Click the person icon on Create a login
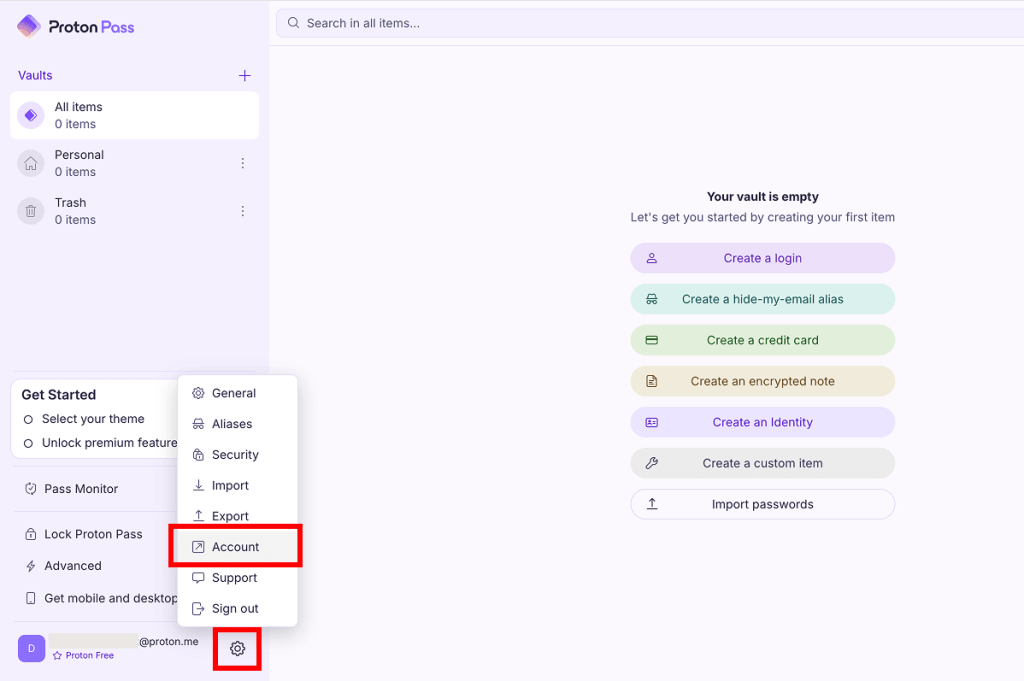1024x681 pixels. click(652, 258)
